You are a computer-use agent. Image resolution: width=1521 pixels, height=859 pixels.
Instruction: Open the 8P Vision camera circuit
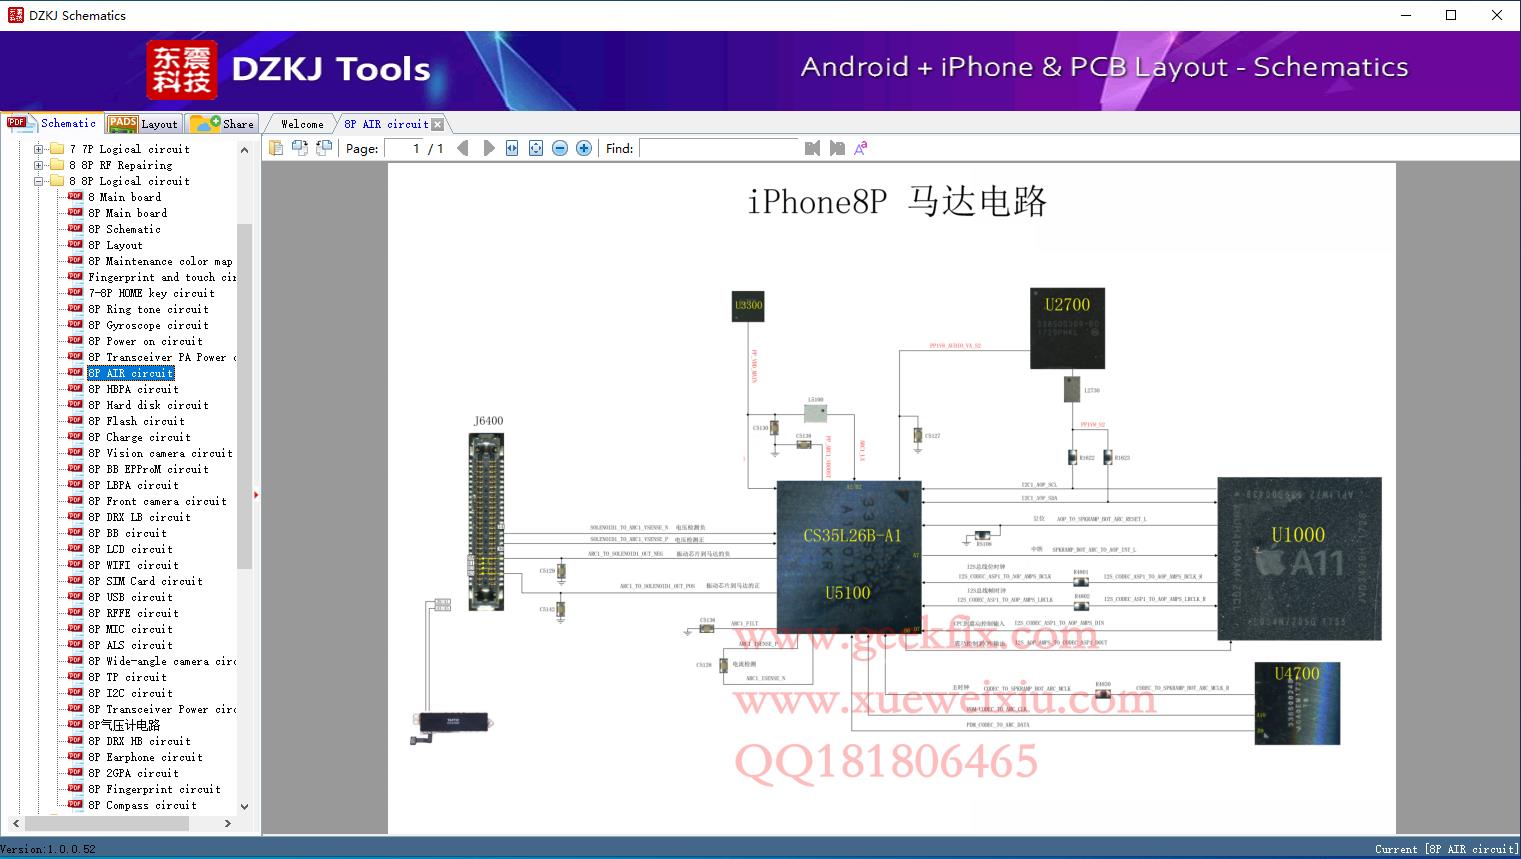[160, 453]
